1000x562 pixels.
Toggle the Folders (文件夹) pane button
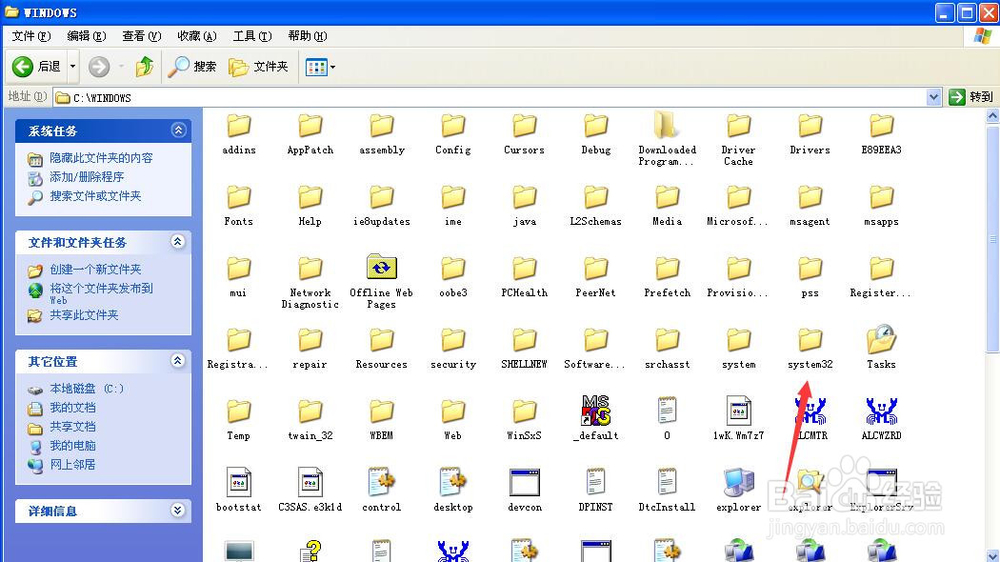point(258,66)
